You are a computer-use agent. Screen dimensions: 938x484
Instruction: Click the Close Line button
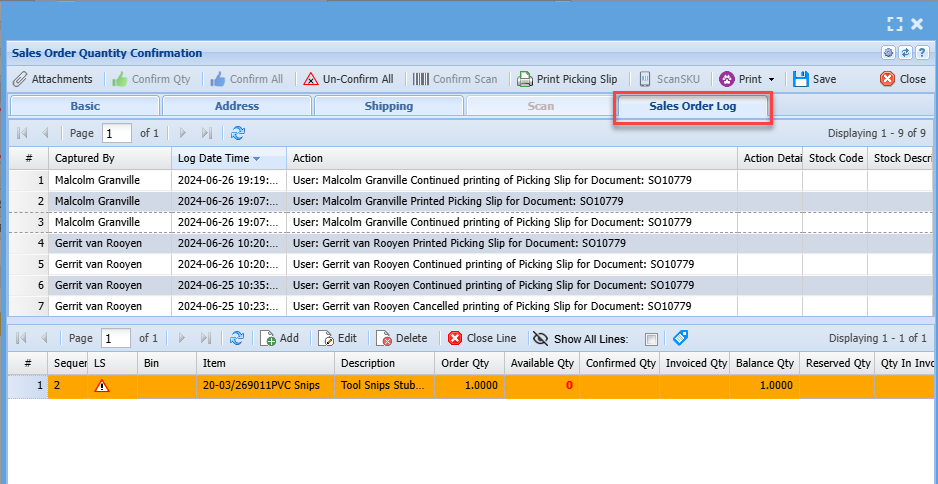(x=482, y=338)
